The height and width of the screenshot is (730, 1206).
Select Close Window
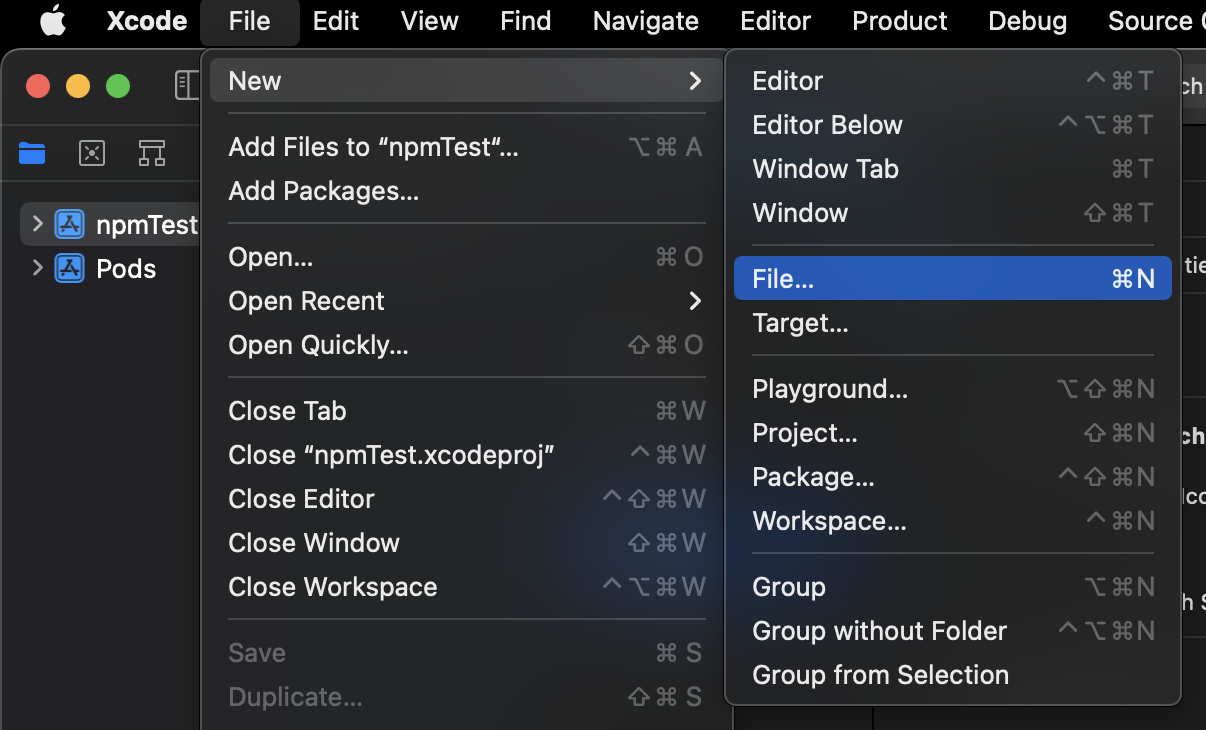(x=466, y=543)
